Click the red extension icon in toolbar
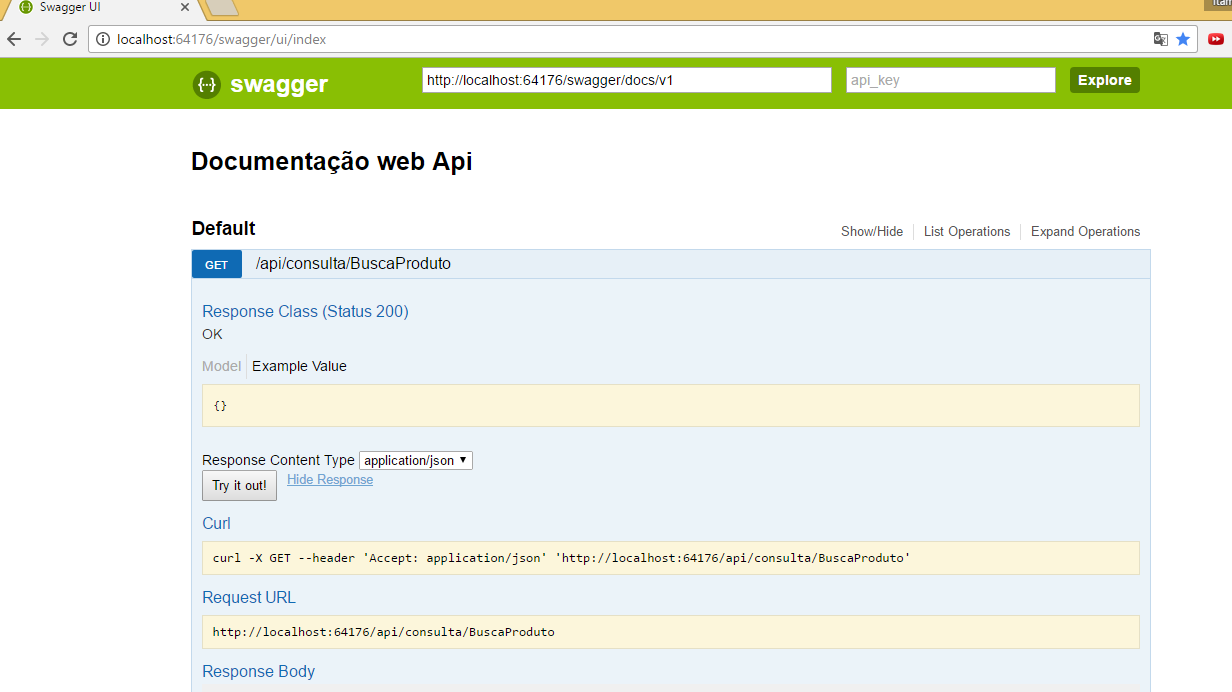Viewport: 1232px width, 692px height. 1216,40
